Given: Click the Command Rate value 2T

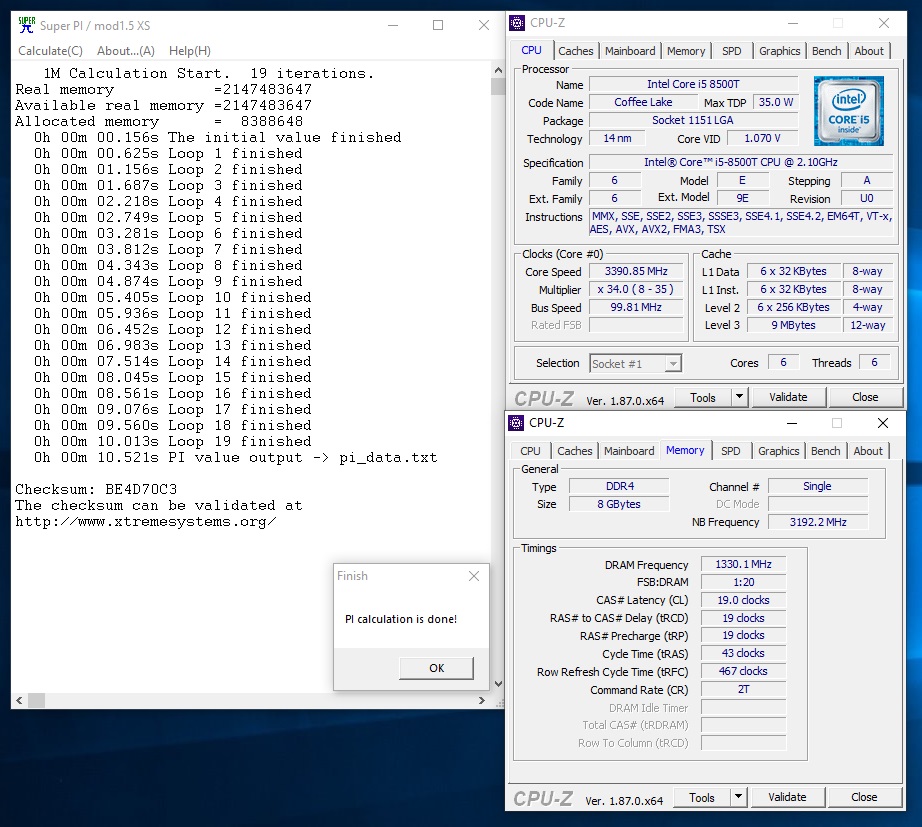Looking at the screenshot, I should [743, 689].
